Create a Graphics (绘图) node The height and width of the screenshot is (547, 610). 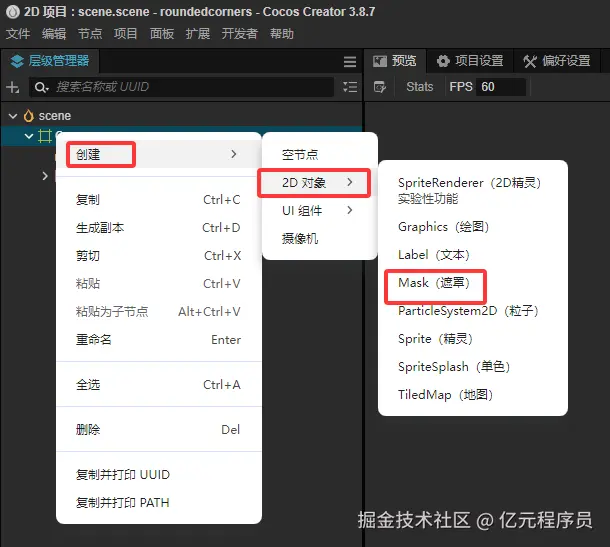(x=473, y=226)
